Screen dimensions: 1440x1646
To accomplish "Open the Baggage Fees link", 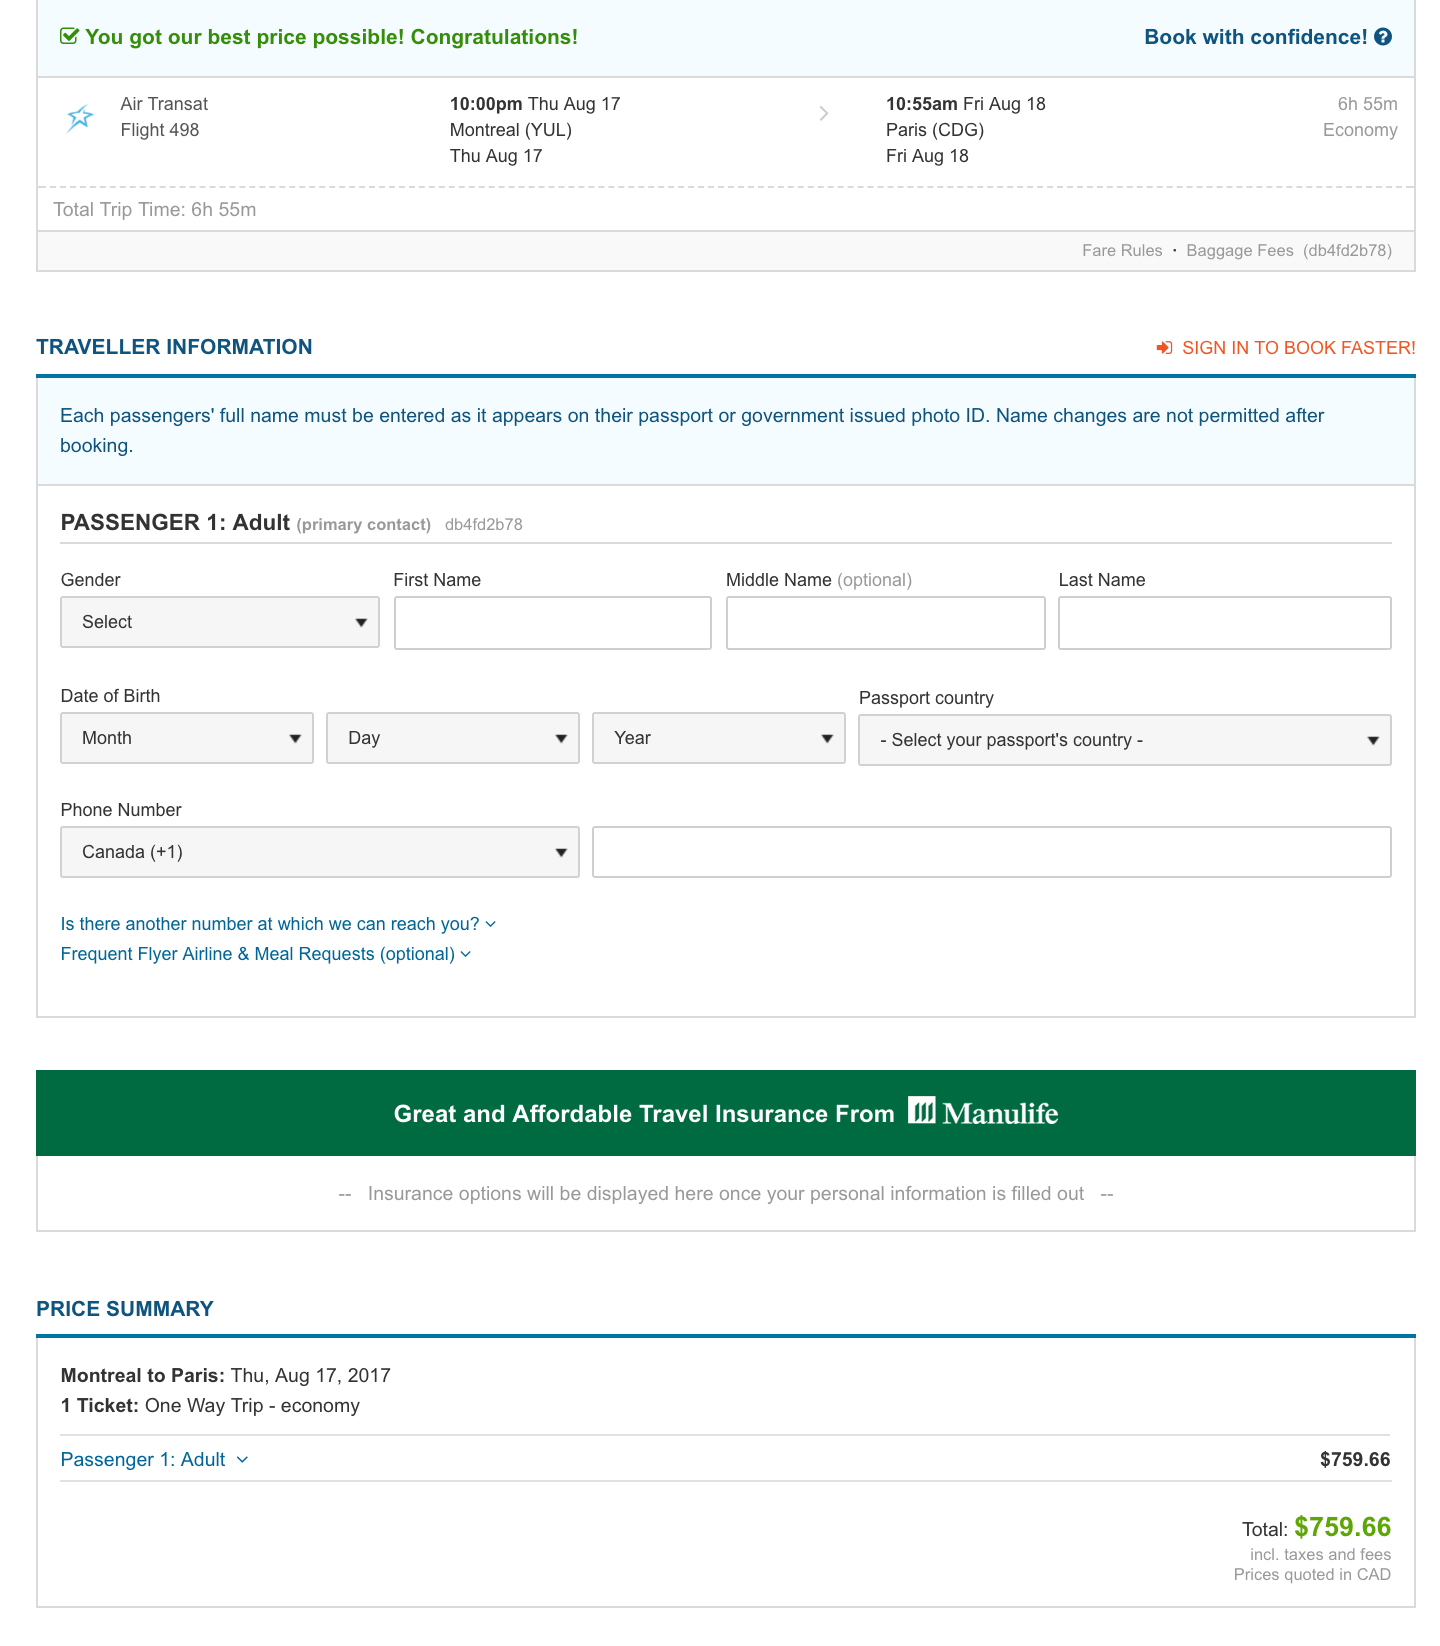I will (x=1239, y=251).
